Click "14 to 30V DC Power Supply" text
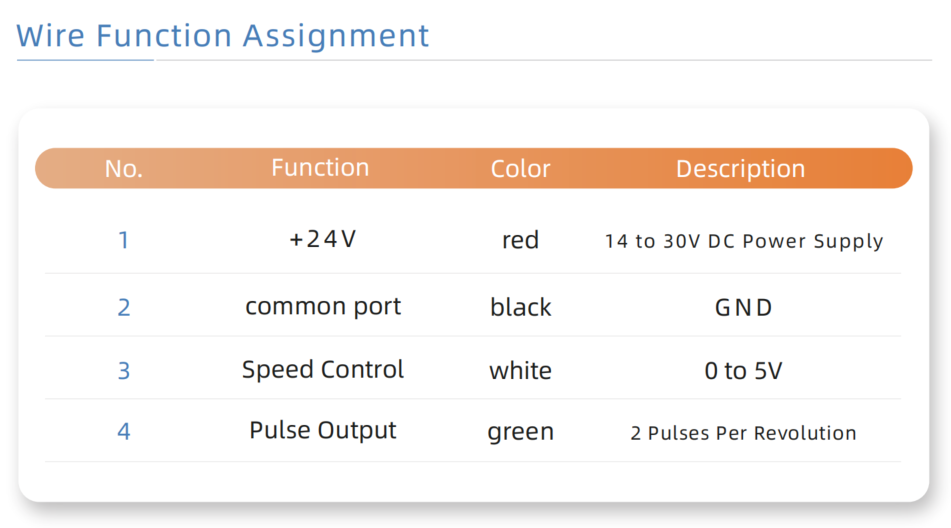This screenshot has height=528, width=951. click(744, 241)
